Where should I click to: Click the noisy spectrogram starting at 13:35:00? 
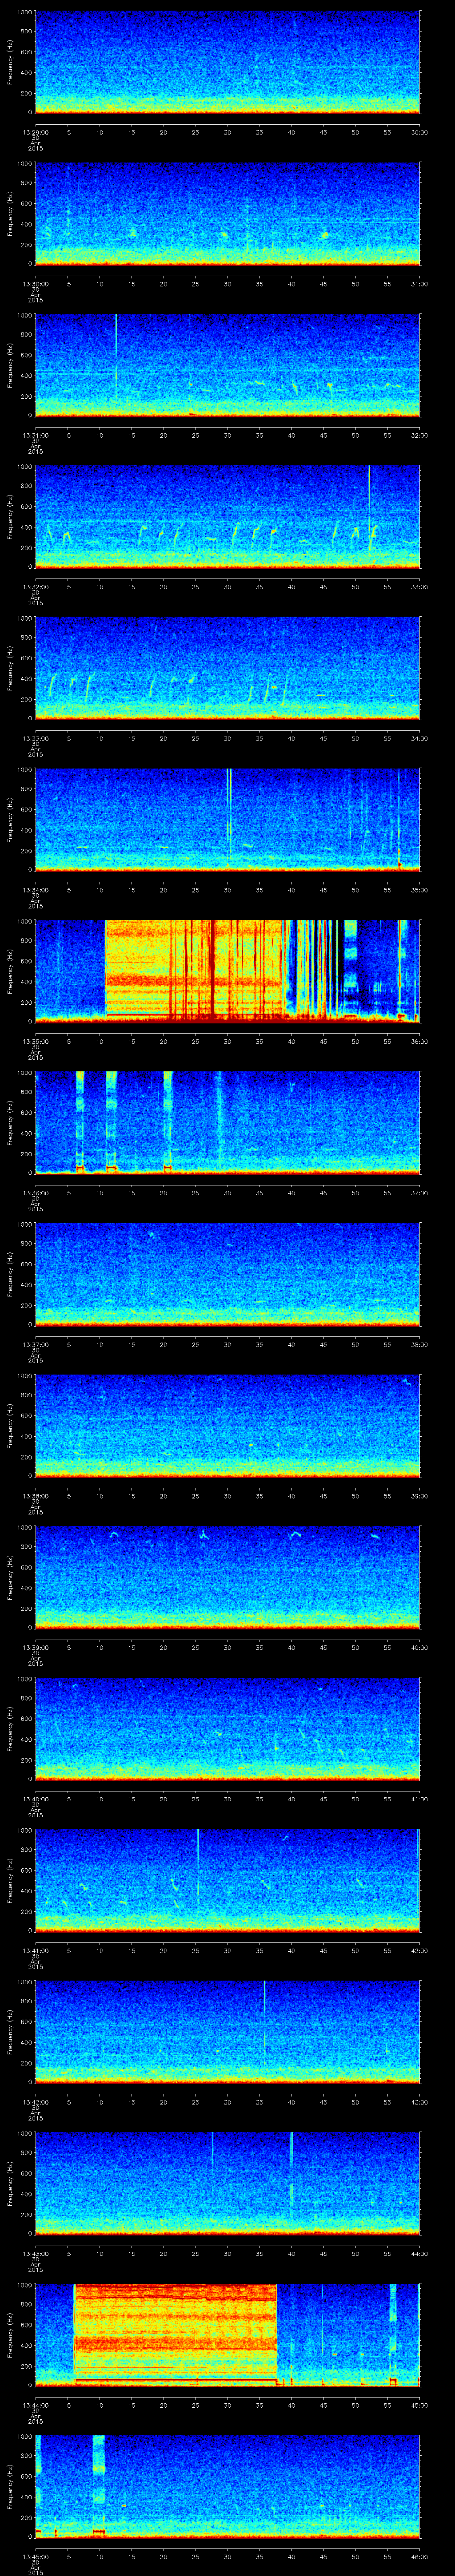click(227, 971)
